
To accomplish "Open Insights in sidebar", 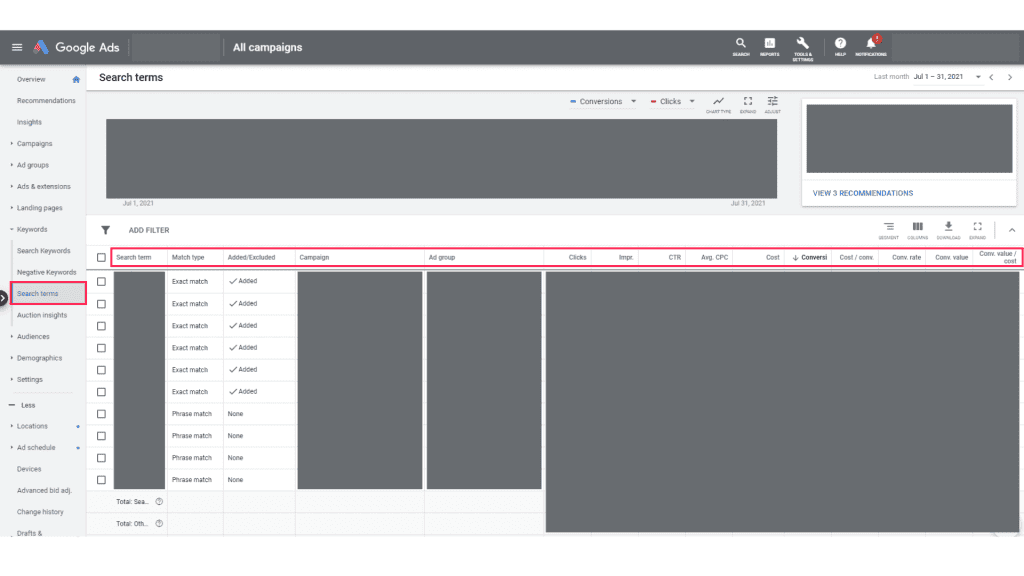I will 29,122.
